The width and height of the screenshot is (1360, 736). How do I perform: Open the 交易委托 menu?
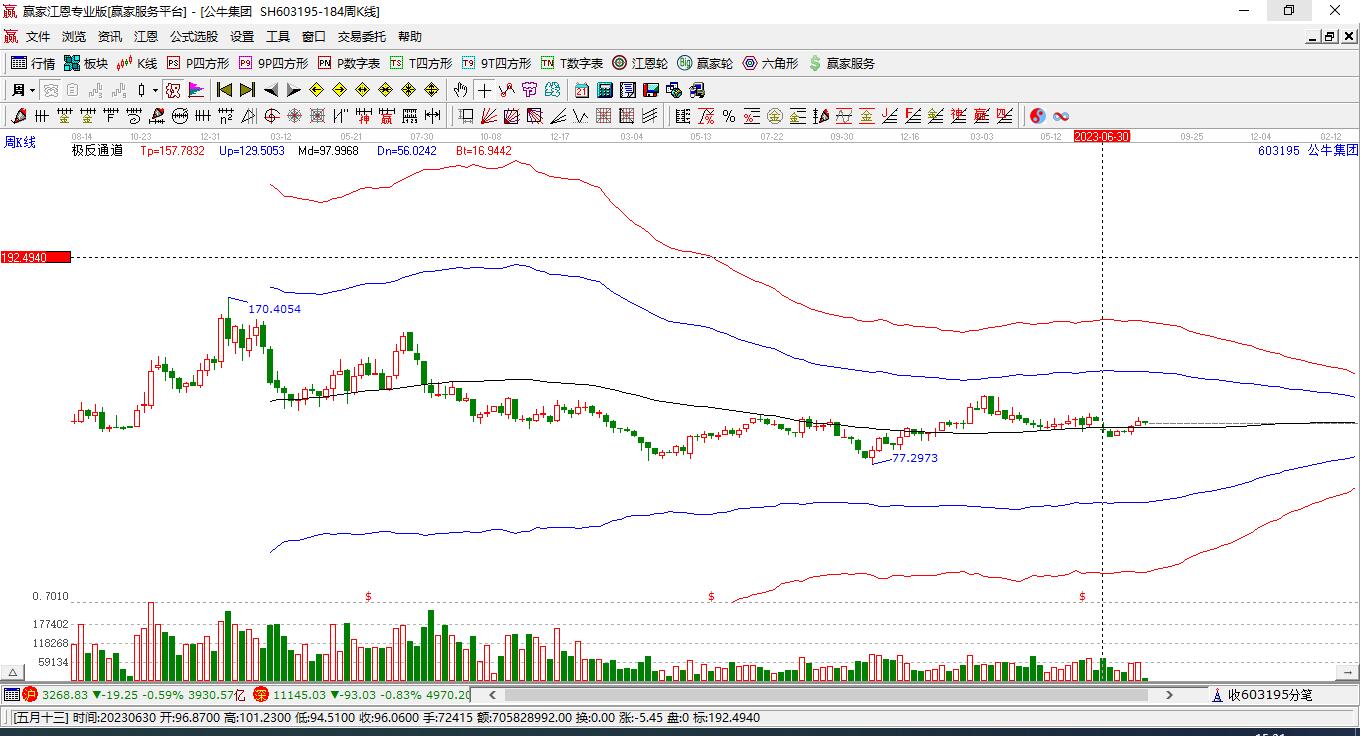click(x=362, y=37)
